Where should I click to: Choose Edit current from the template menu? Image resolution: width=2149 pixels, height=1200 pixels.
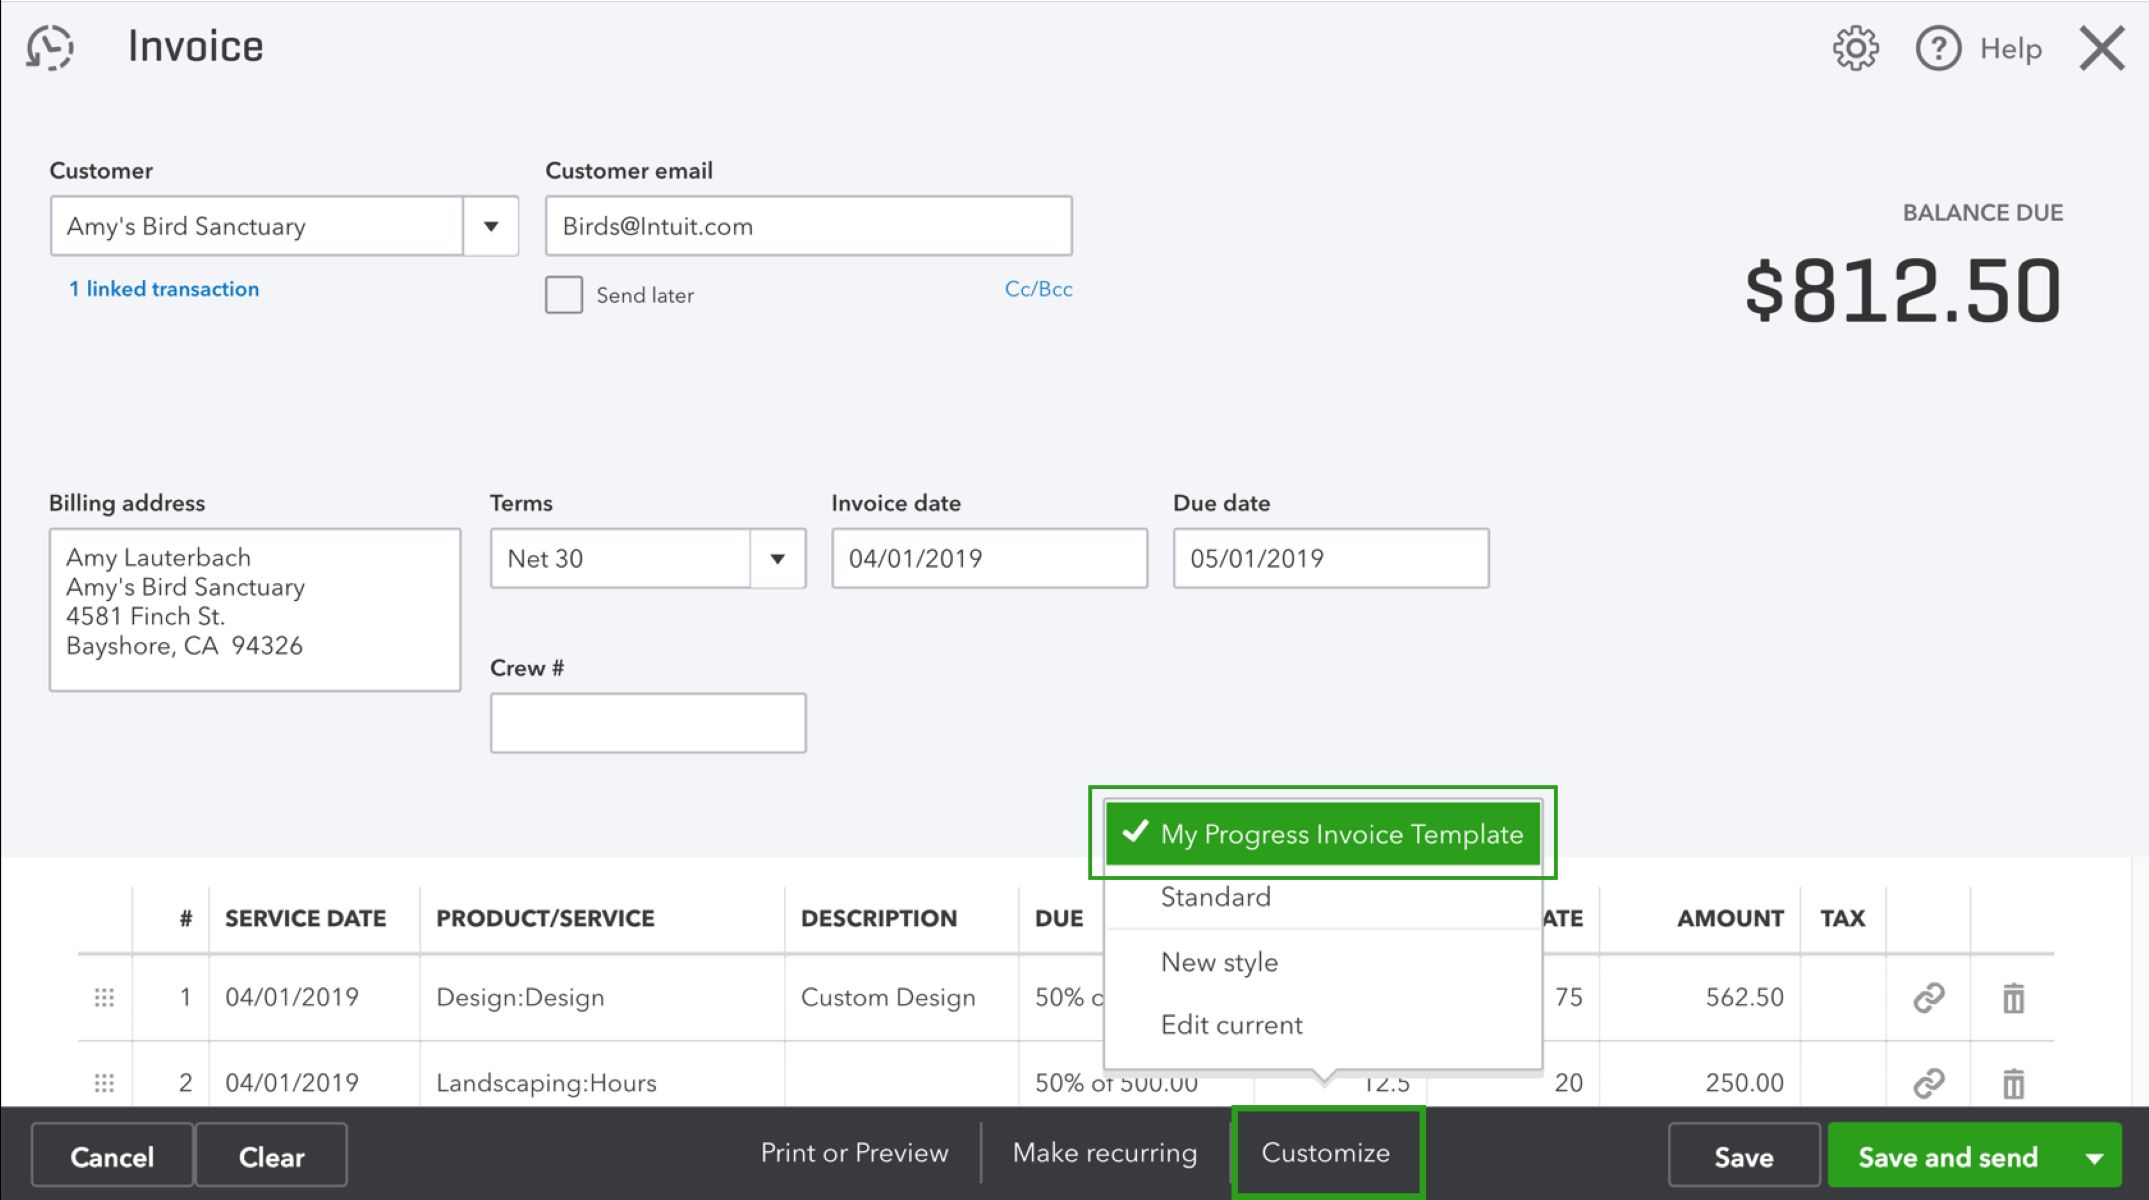(1231, 1024)
